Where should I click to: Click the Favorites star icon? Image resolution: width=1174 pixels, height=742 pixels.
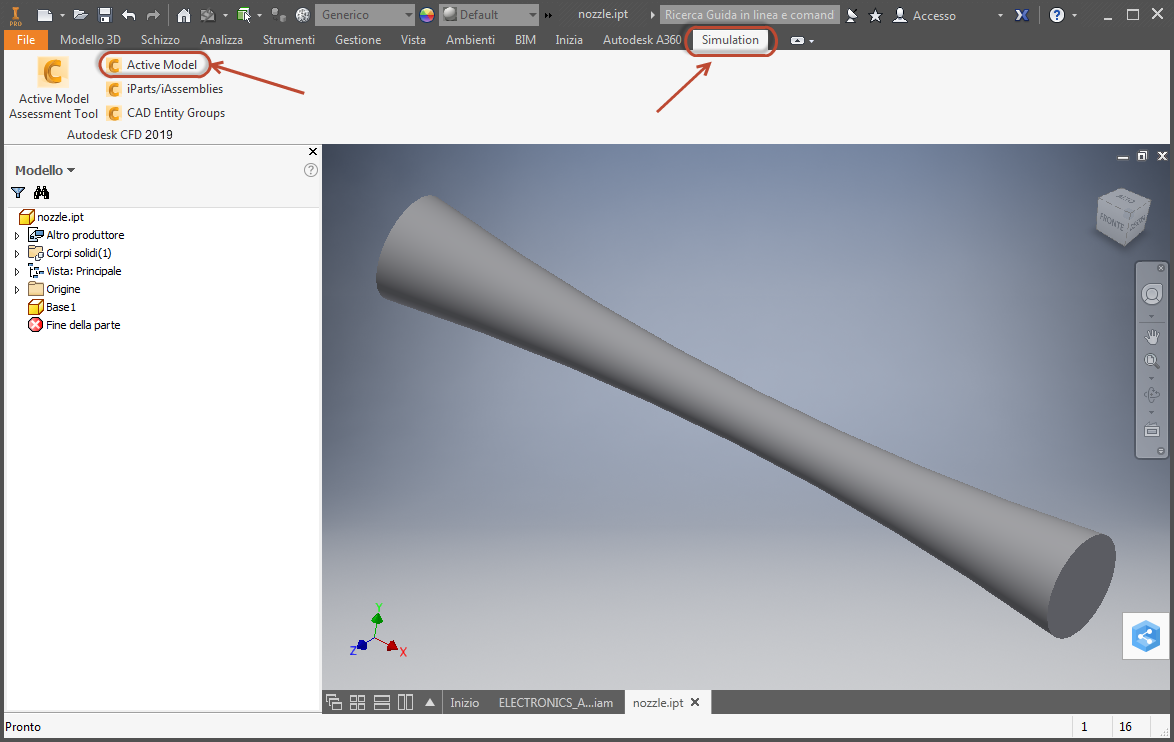pos(875,15)
